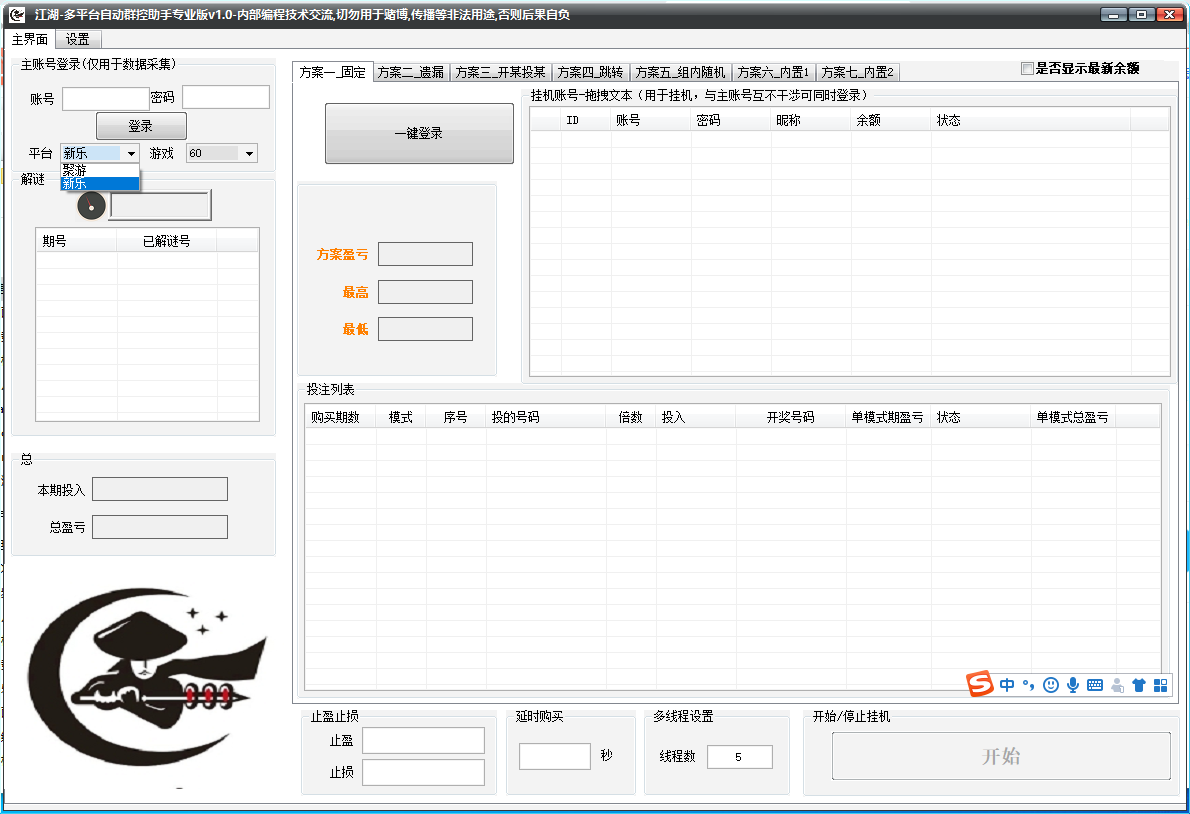The width and height of the screenshot is (1190, 814).
Task: Open the soft keyboard icon
Action: (x=1094, y=685)
